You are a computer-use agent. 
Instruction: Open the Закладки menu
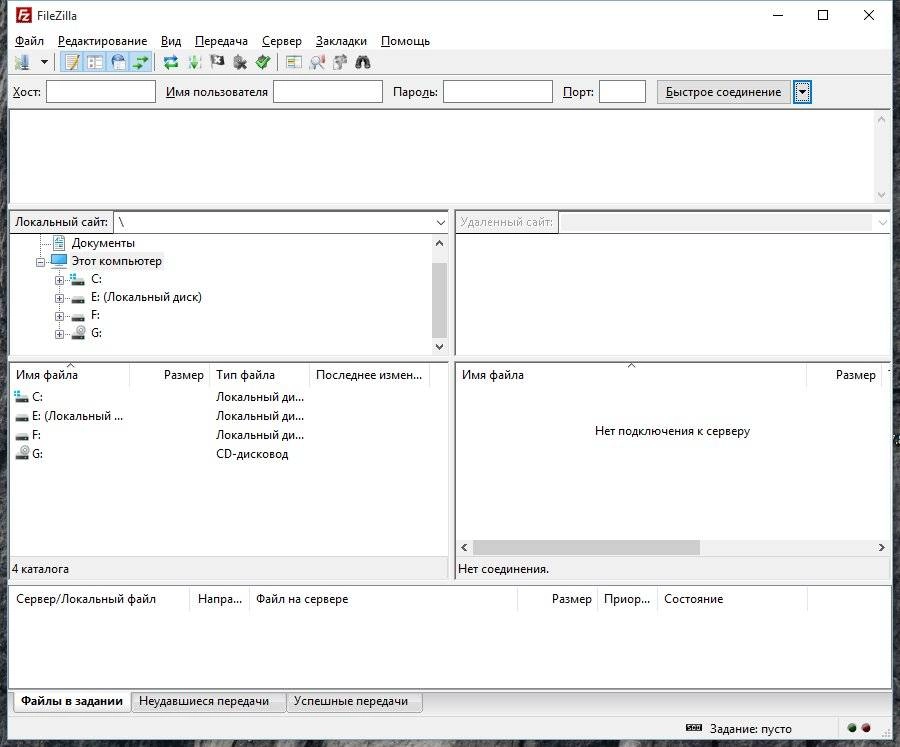[342, 41]
